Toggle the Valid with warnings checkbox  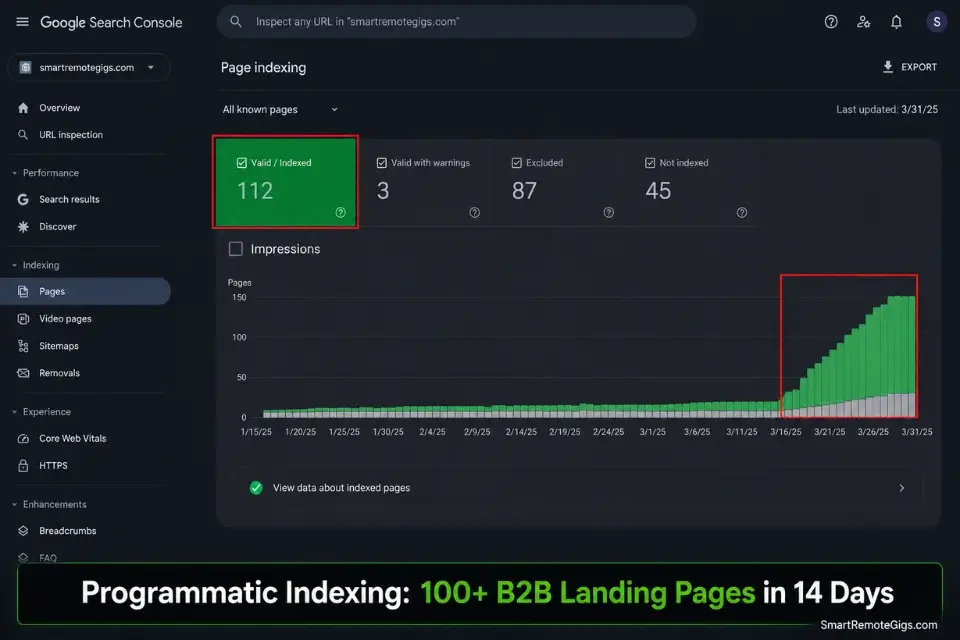point(382,163)
